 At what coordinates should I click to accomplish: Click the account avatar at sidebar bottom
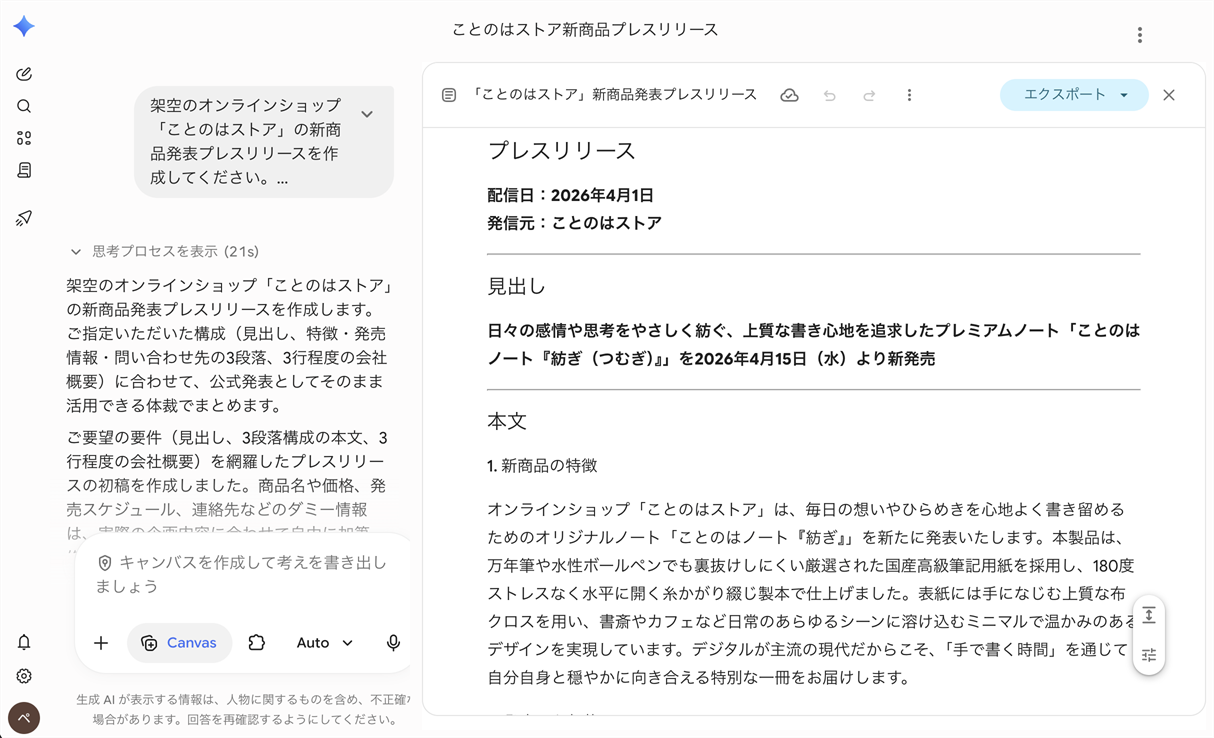click(24, 718)
